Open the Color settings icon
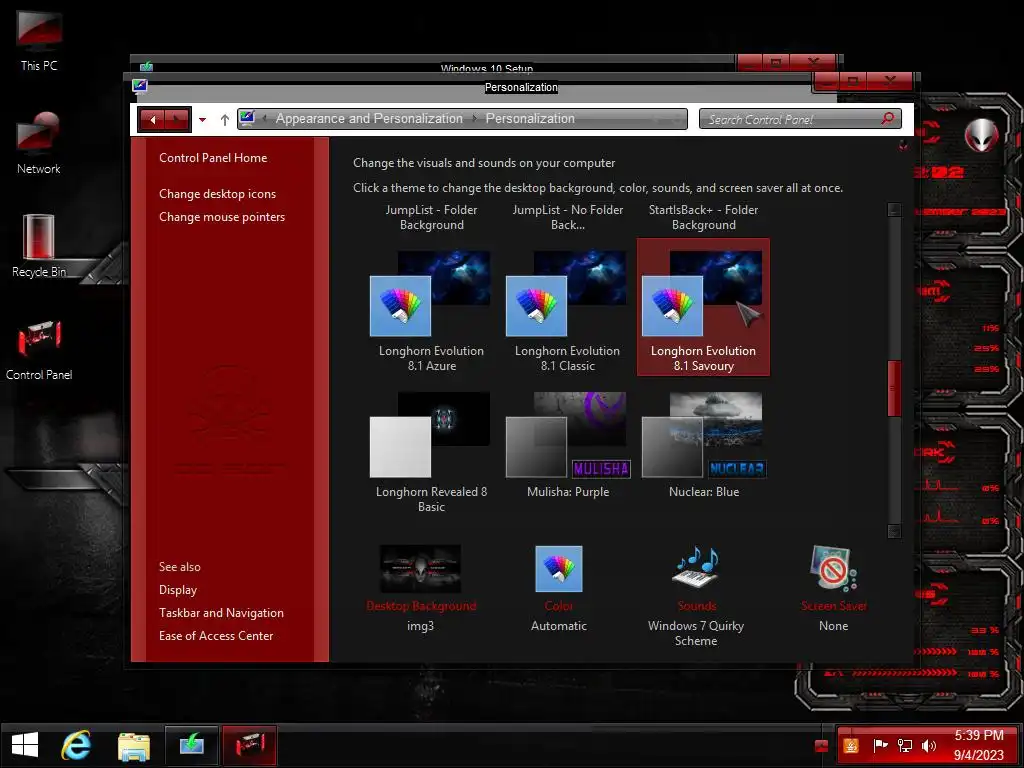Viewport: 1024px width, 768px height. [558, 568]
